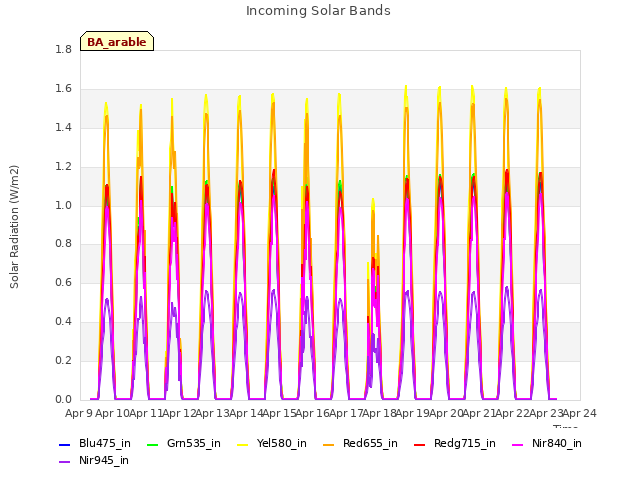This screenshot has height=480, width=640.
Task: Click the 0.0 y-axis tick label
Action: [63, 400]
